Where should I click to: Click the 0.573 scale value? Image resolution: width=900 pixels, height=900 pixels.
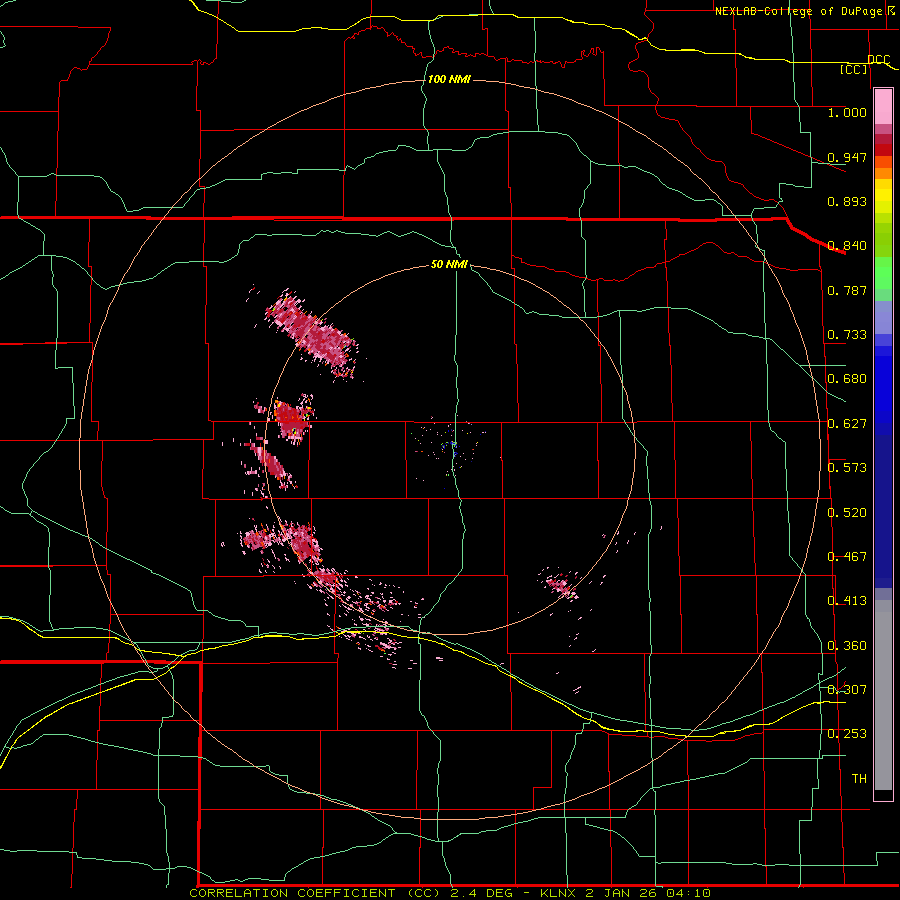pyautogui.click(x=847, y=468)
